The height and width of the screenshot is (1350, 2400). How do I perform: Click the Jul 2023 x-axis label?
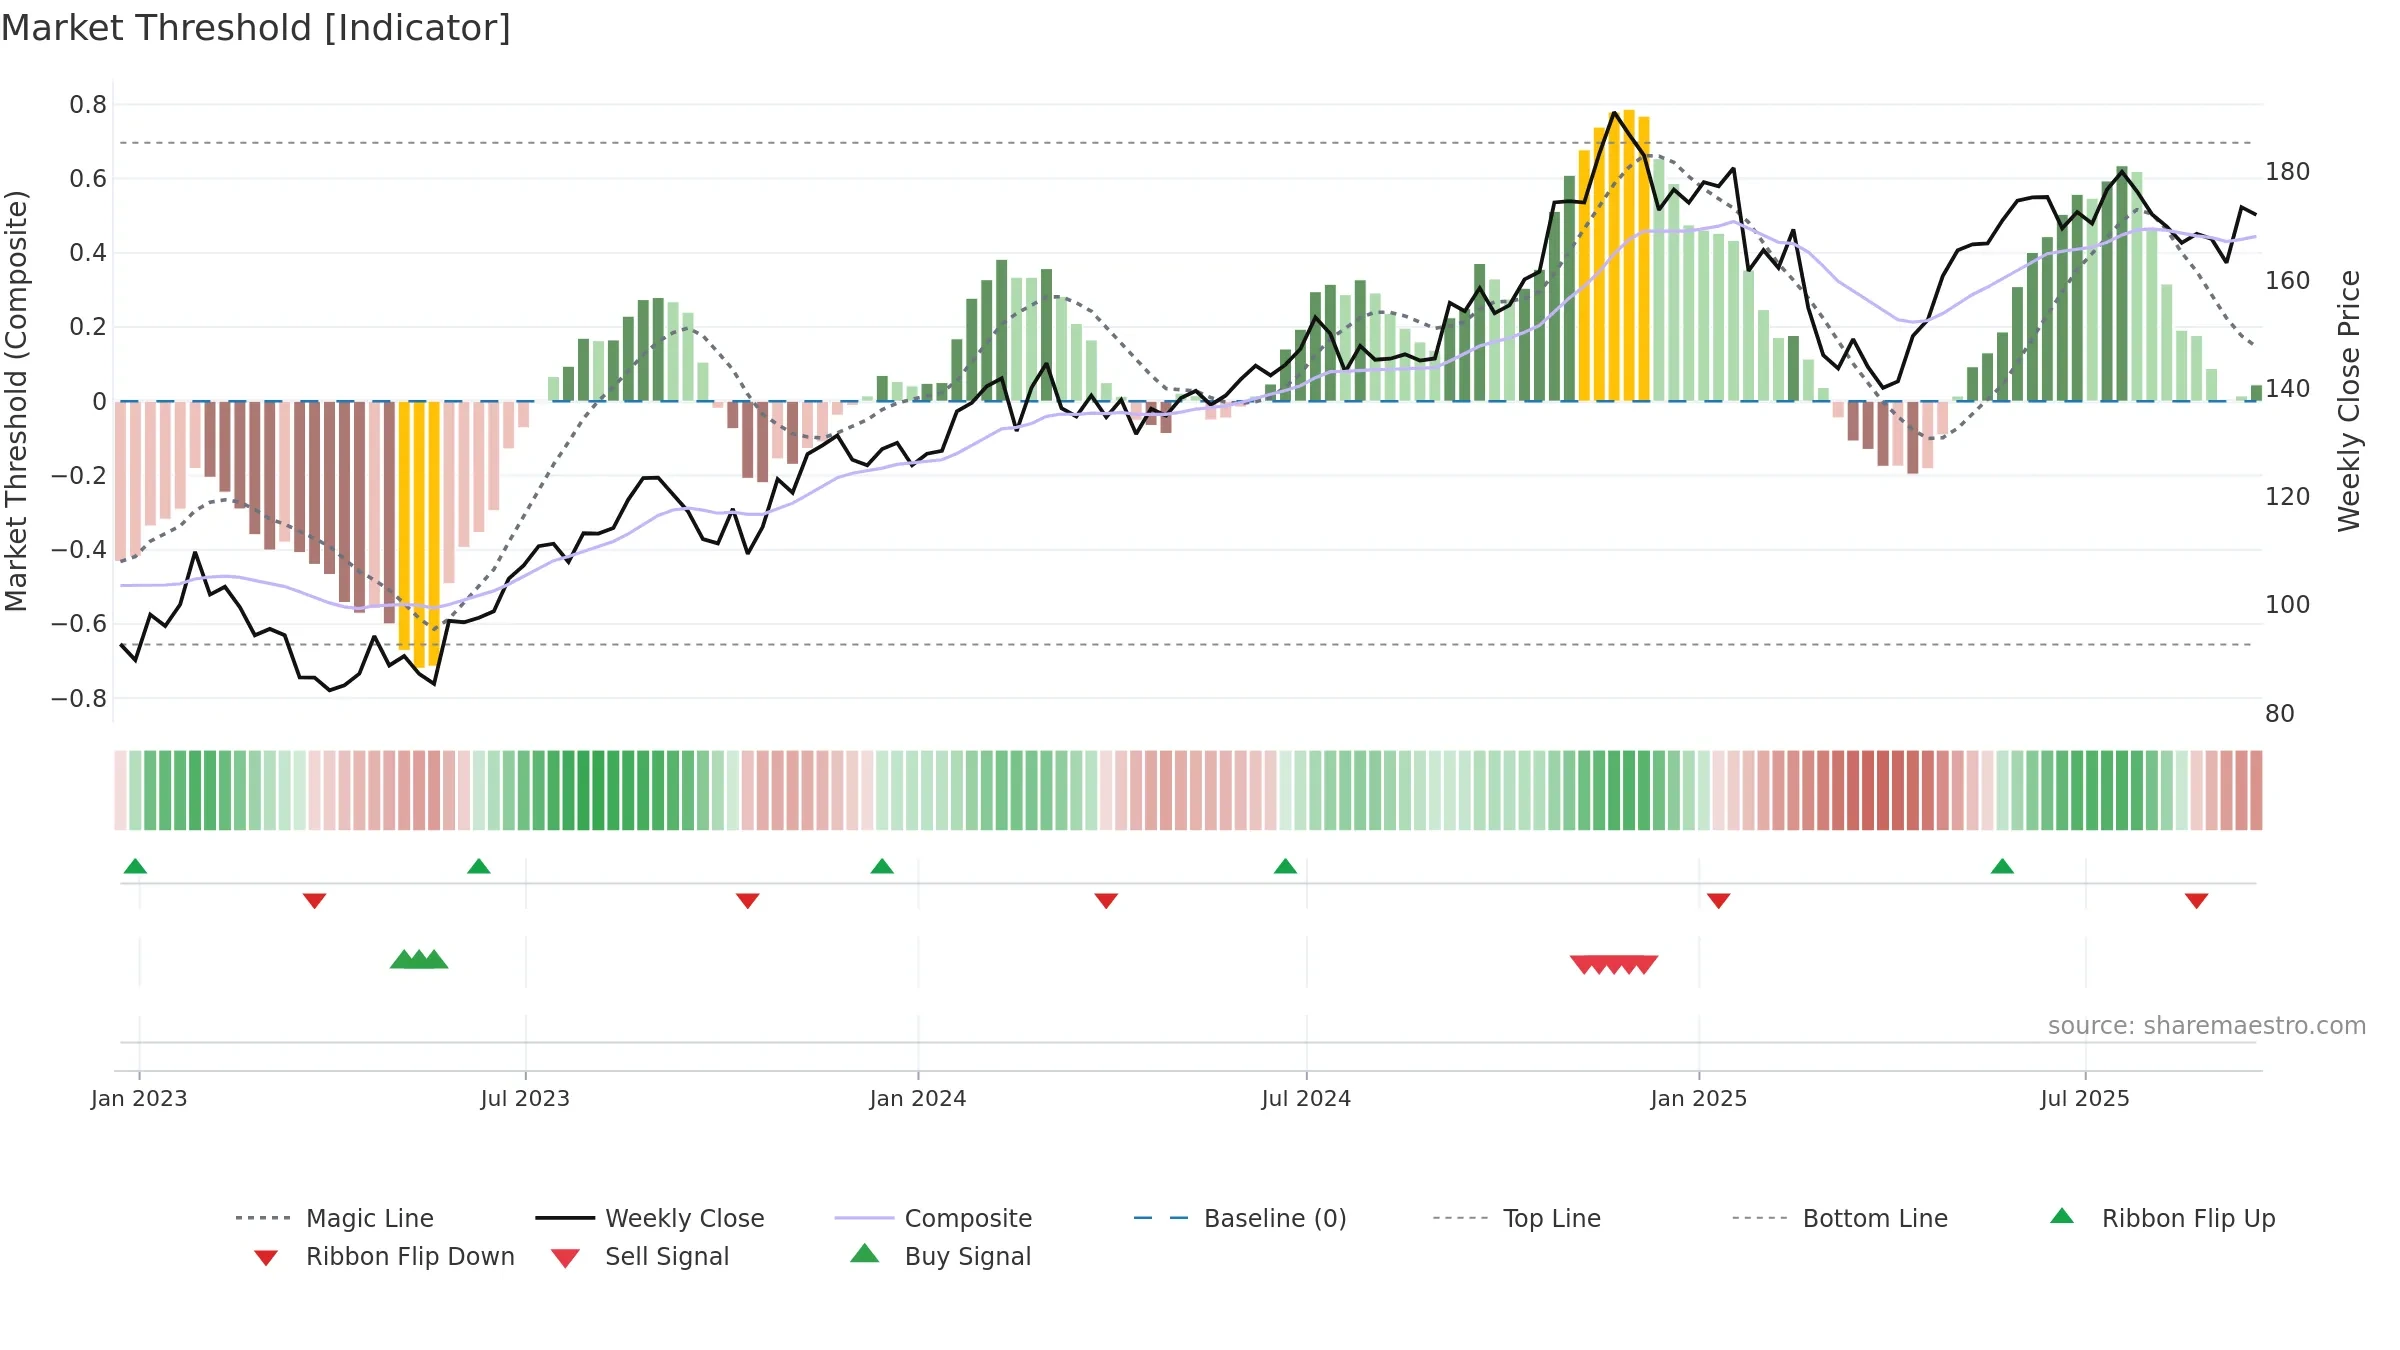pos(525,1099)
